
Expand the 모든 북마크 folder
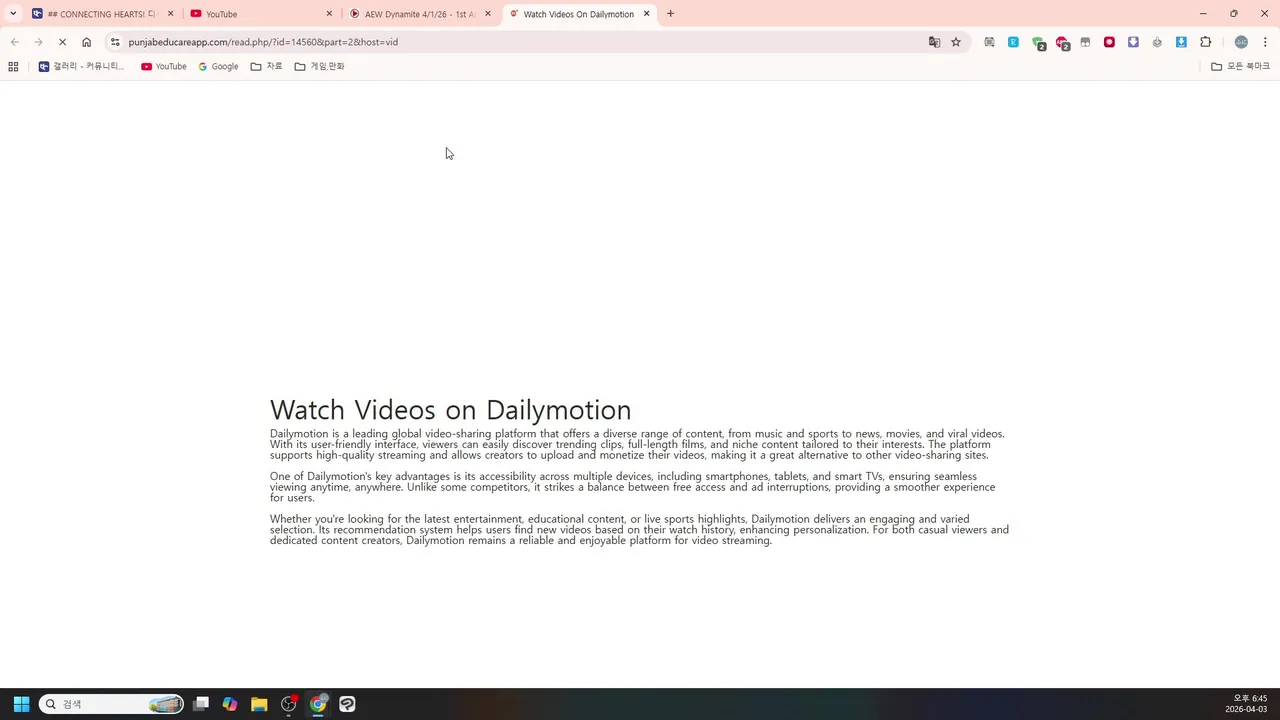click(x=1240, y=66)
